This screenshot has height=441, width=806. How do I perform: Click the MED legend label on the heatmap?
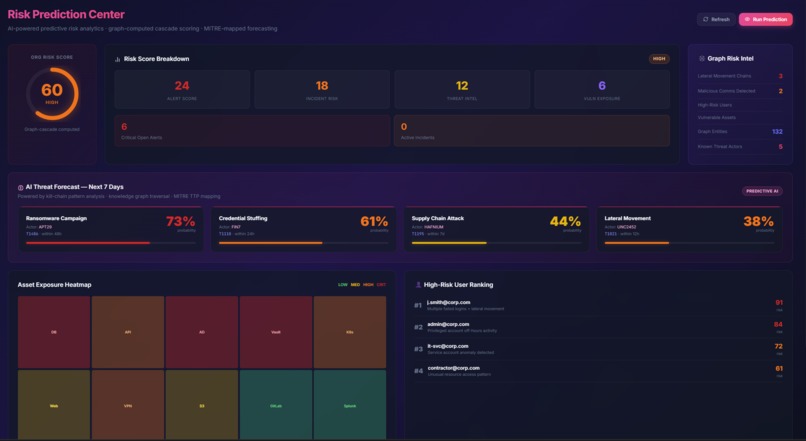pos(355,285)
